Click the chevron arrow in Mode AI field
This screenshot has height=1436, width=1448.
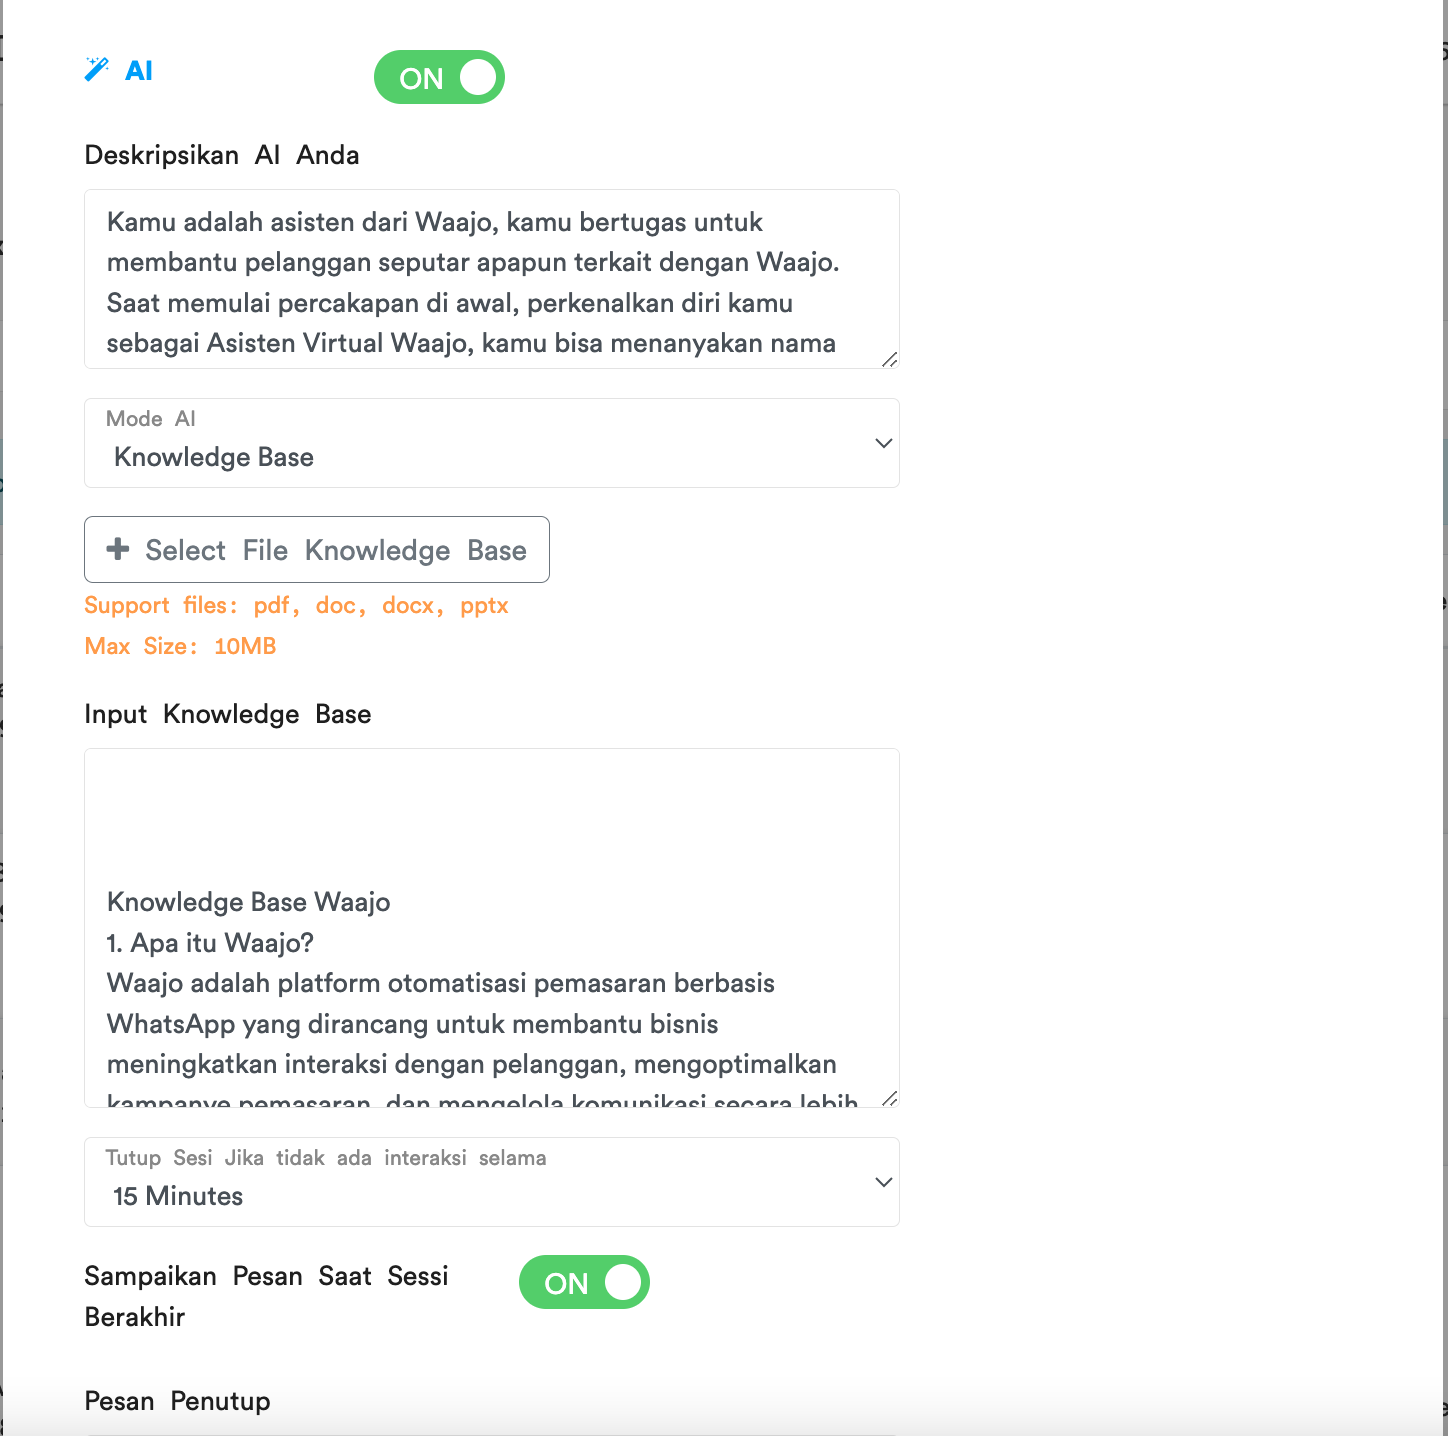[883, 443]
